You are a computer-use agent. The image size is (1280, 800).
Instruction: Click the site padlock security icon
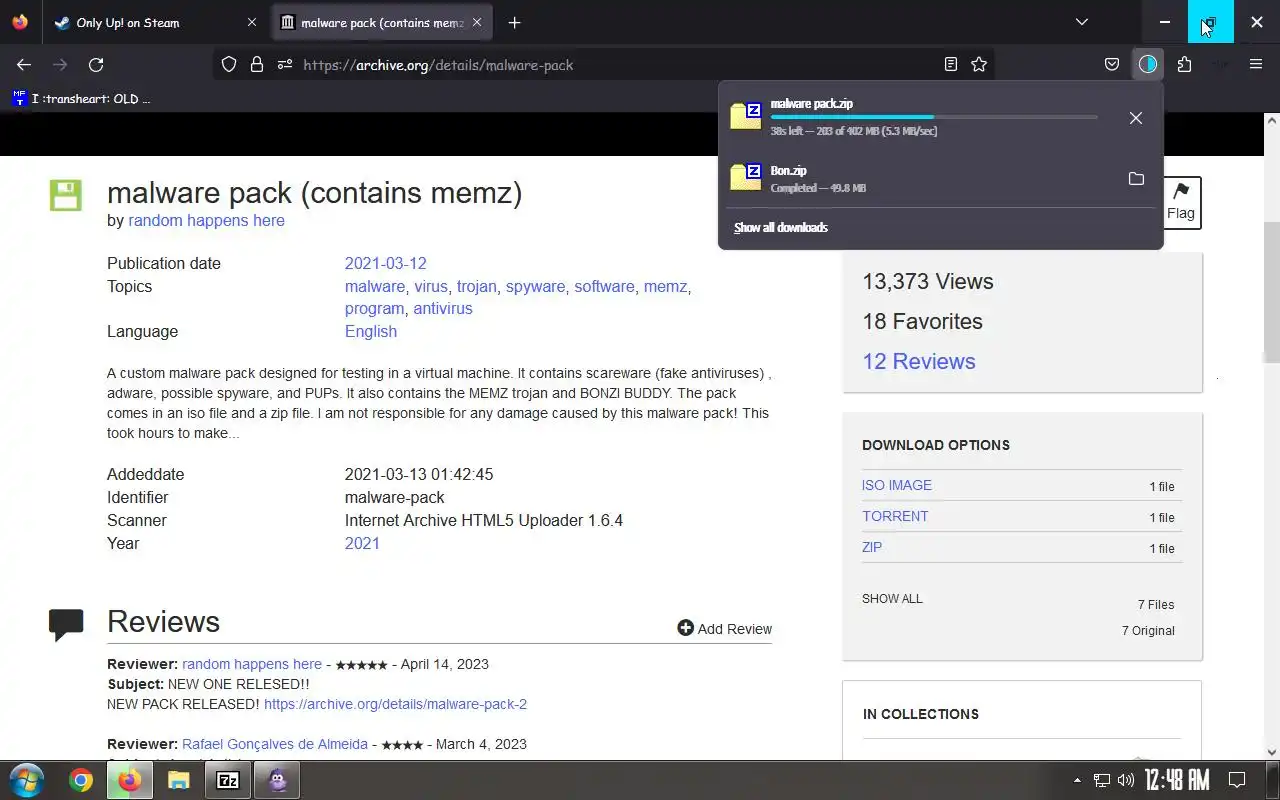click(x=257, y=64)
